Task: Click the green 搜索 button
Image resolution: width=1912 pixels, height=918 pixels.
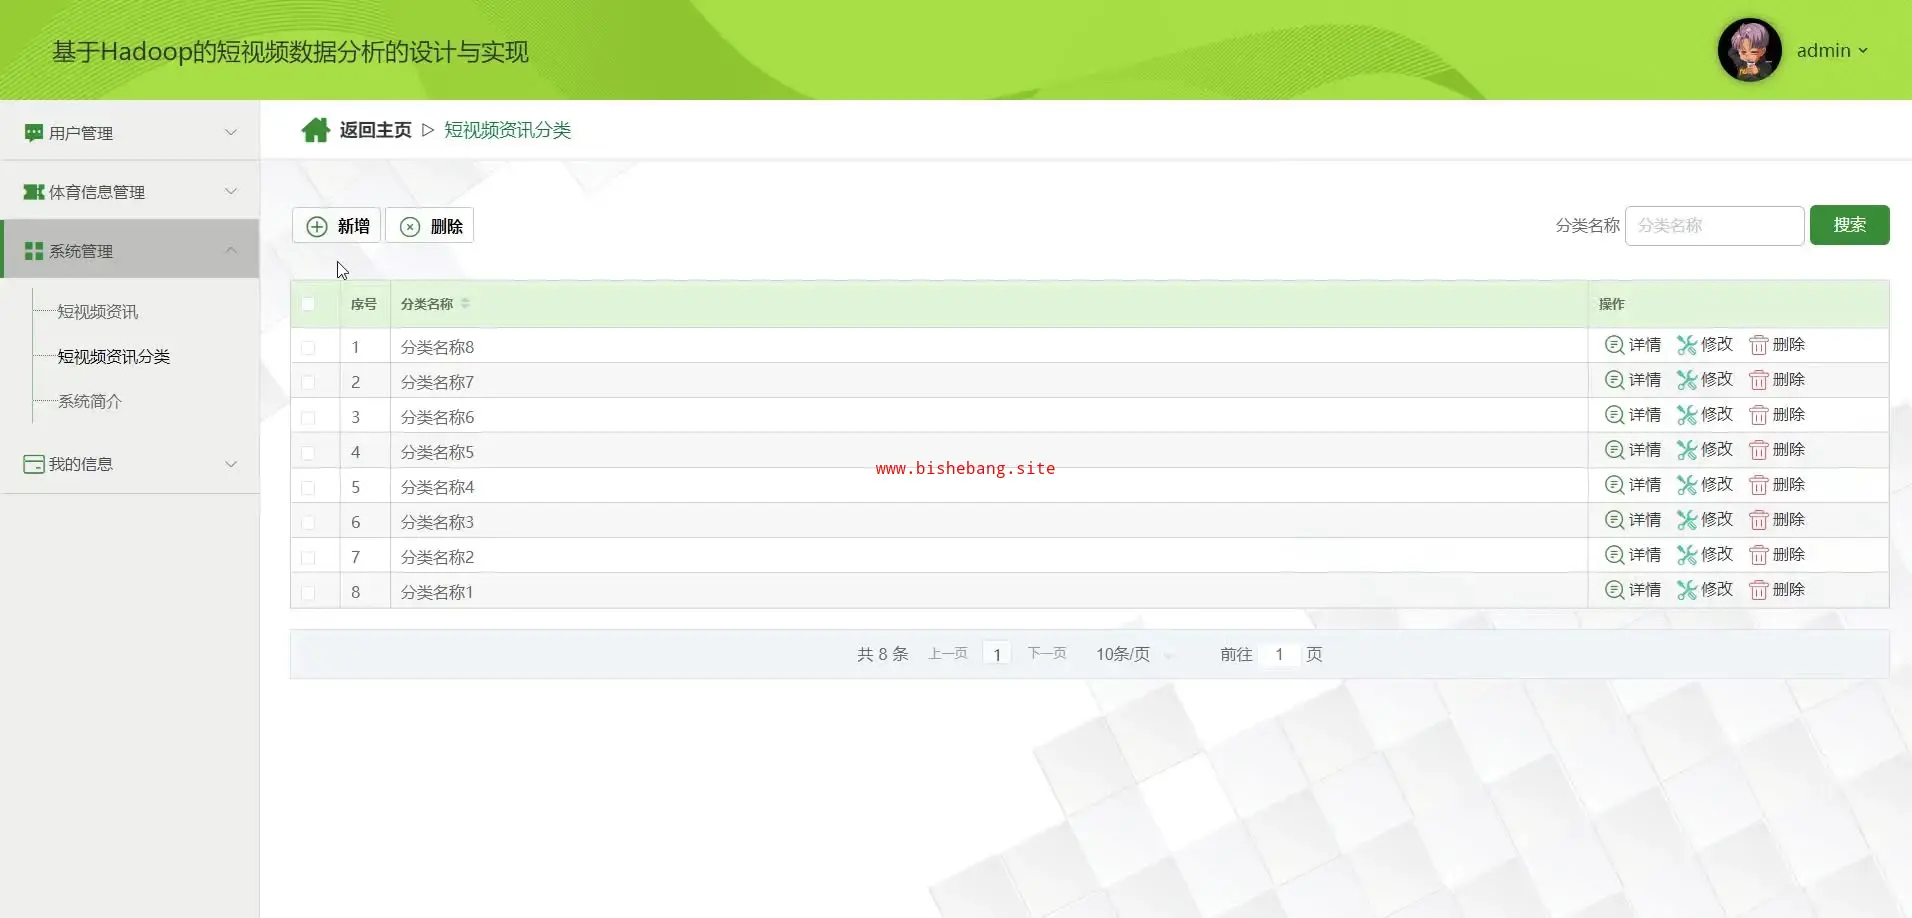Action: (x=1849, y=225)
